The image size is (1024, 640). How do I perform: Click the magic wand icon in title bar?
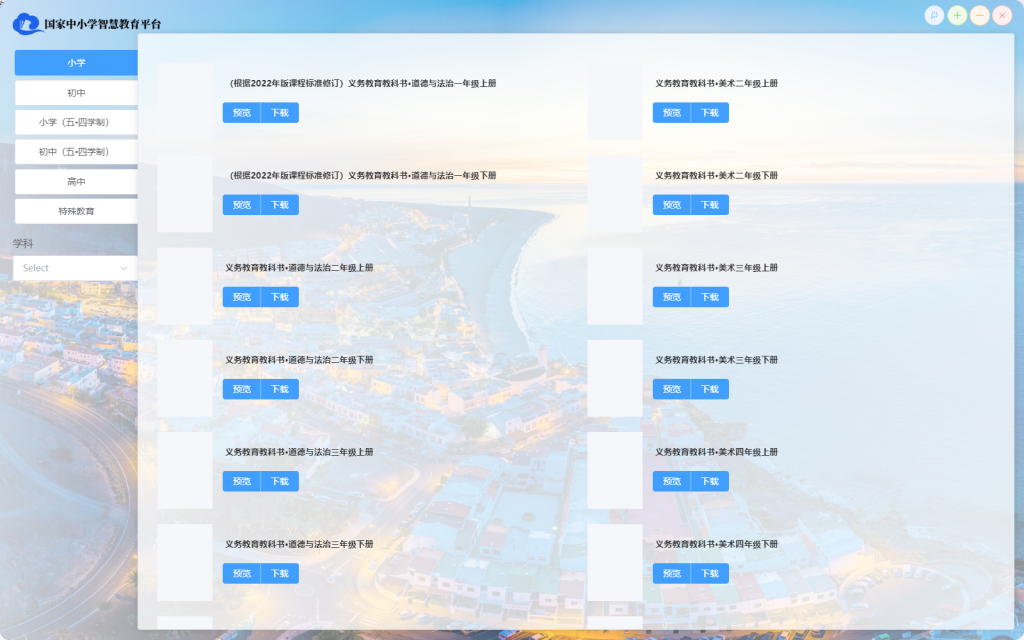[934, 15]
